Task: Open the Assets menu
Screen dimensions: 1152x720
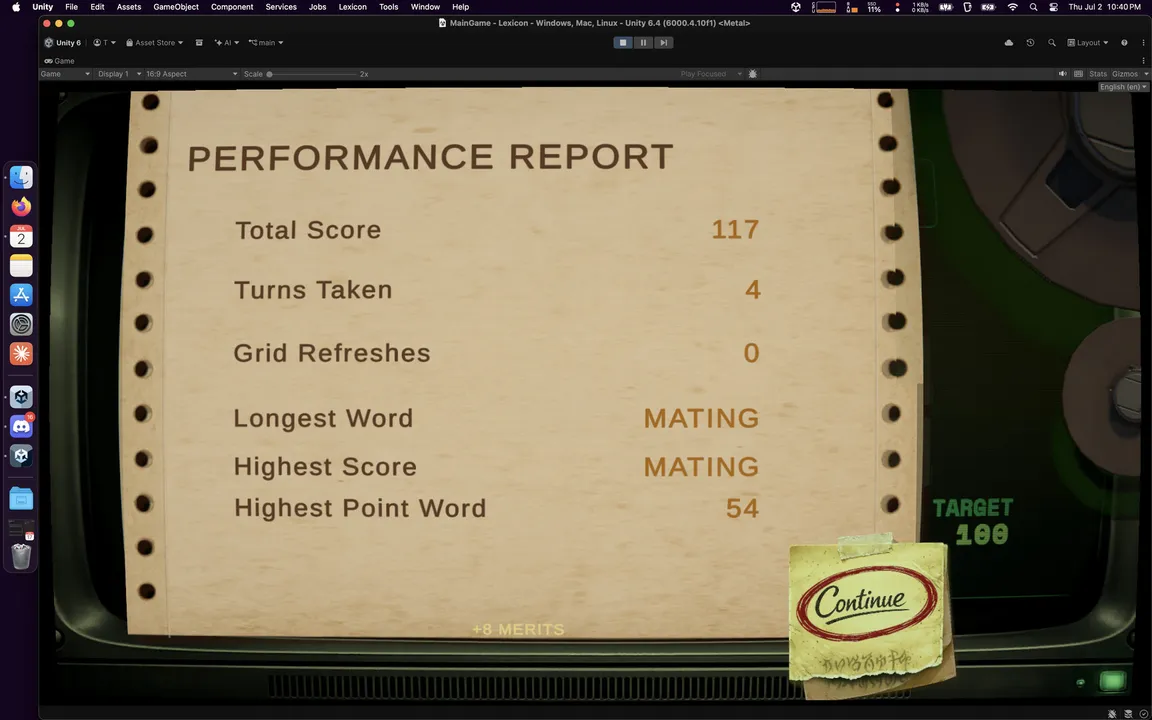Action: tap(129, 7)
